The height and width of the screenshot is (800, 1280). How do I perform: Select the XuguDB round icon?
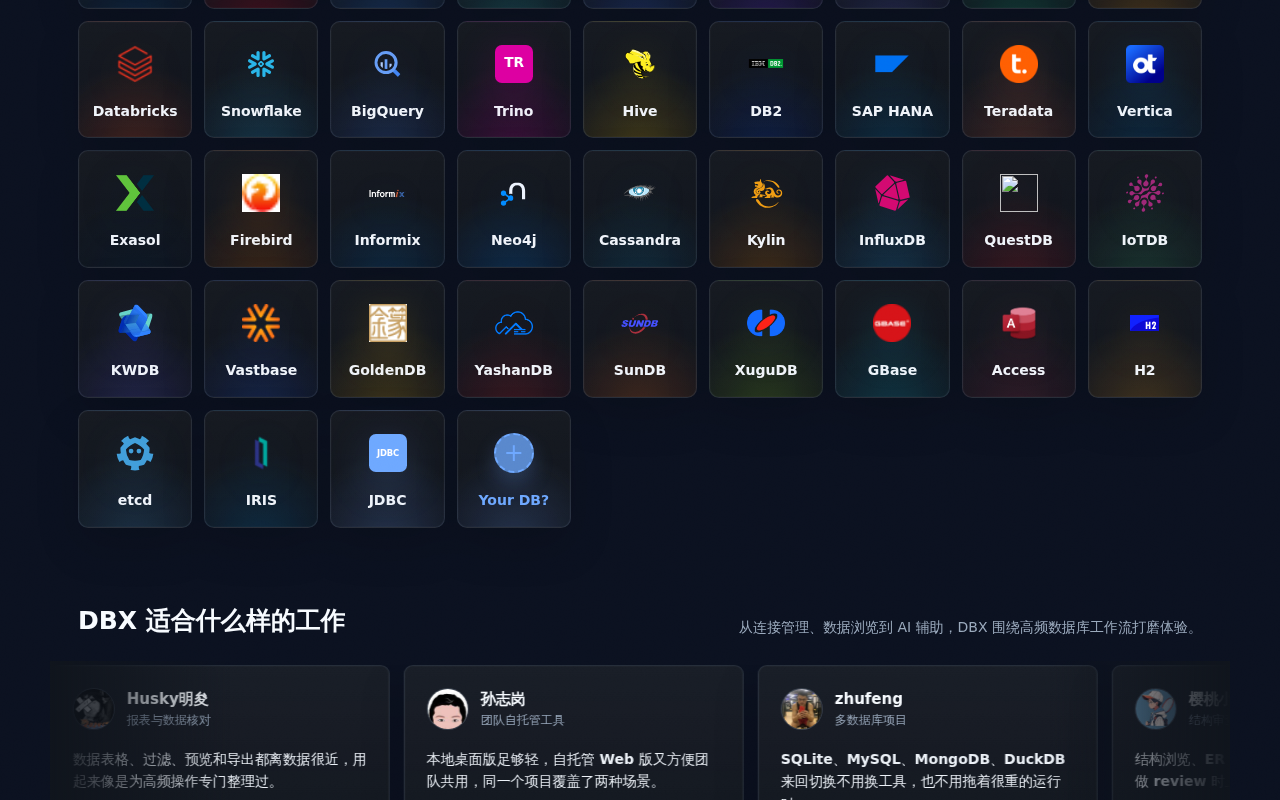click(766, 323)
